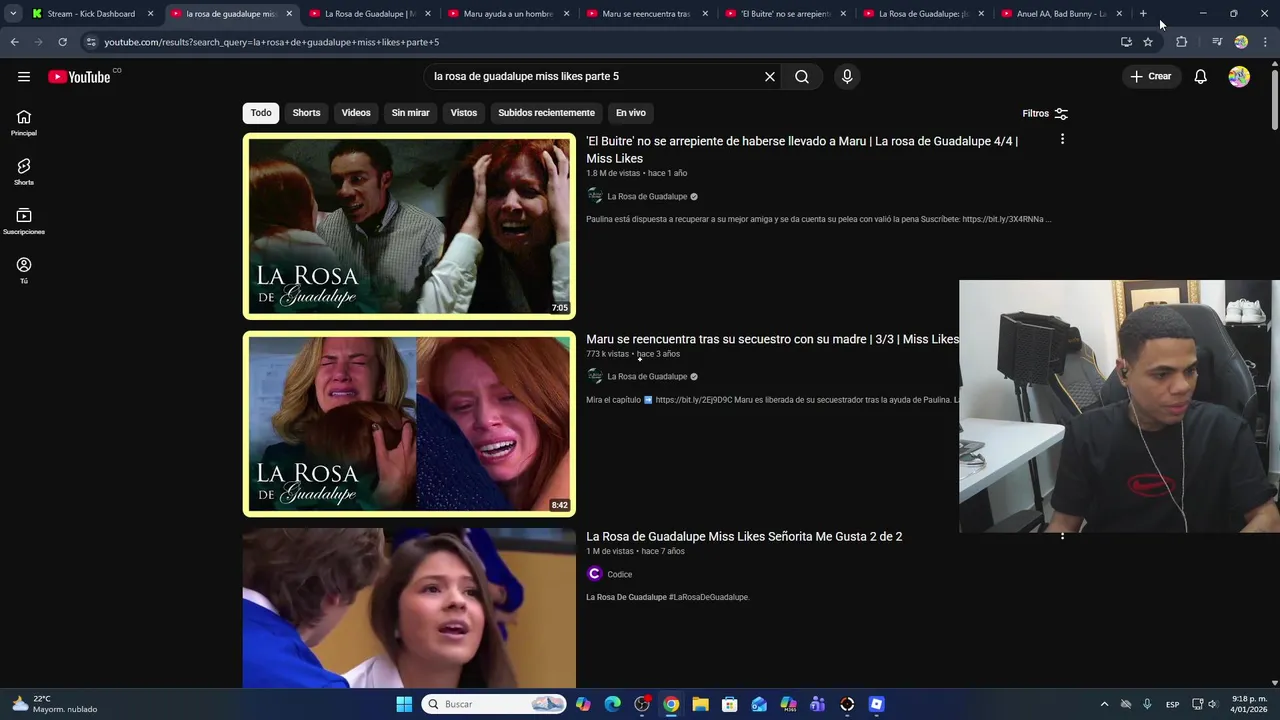The image size is (1280, 720).
Task: Open the Chrome tab search dropdown
Action: coord(13,14)
